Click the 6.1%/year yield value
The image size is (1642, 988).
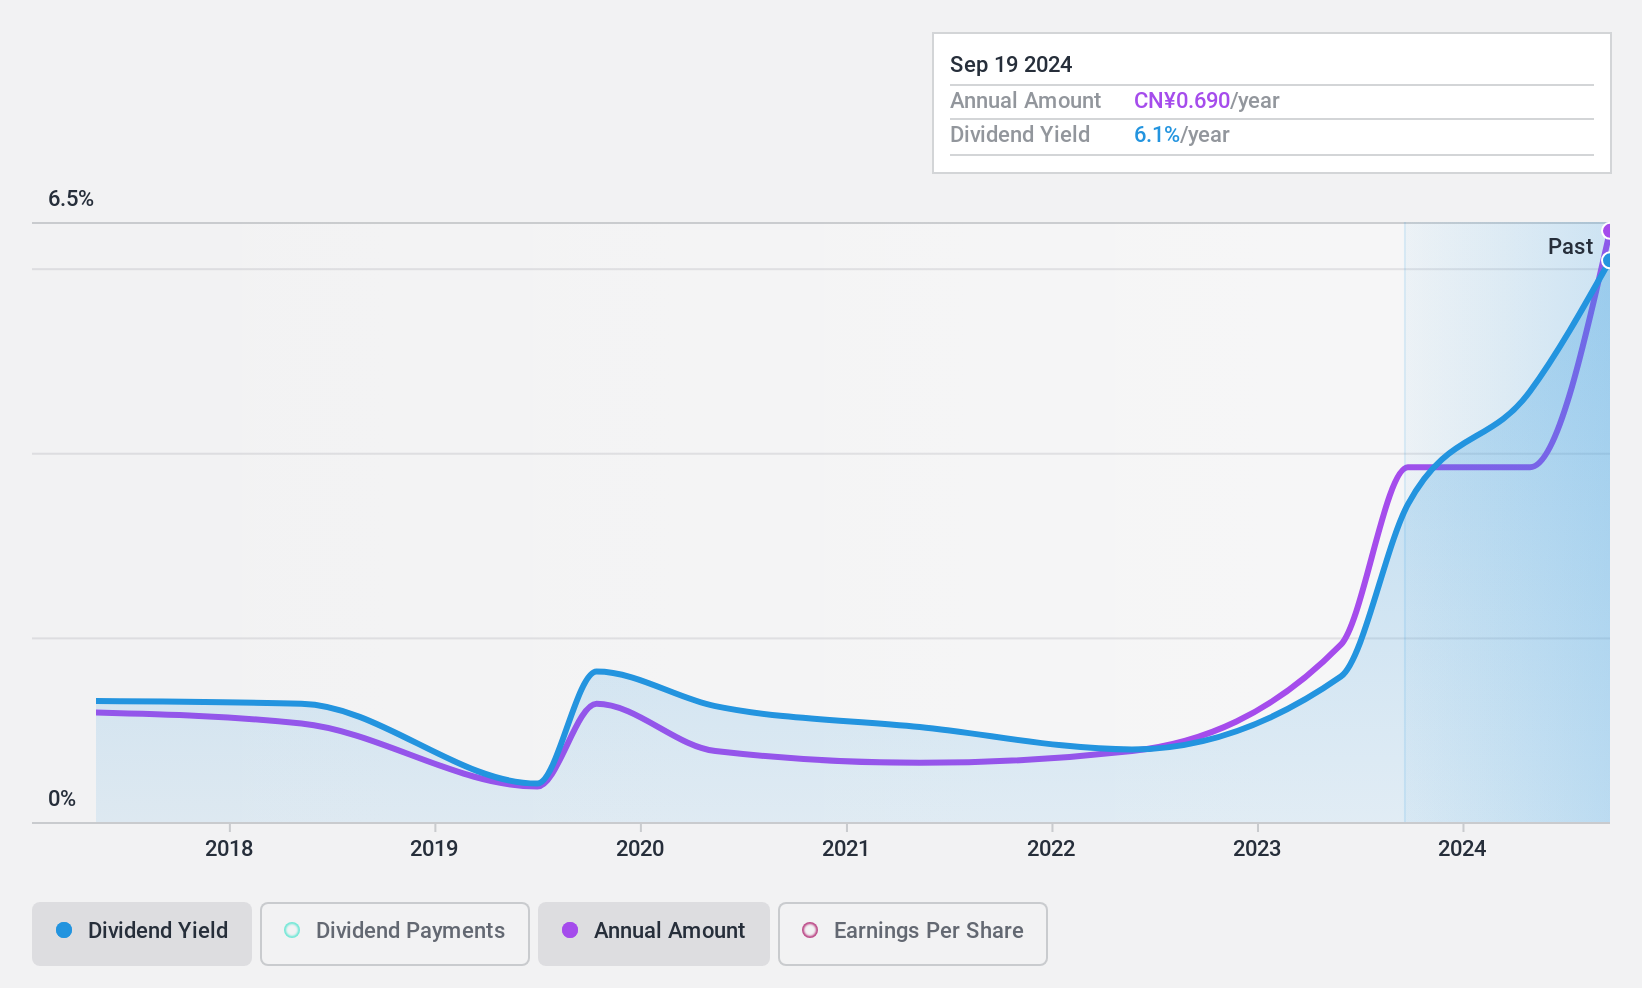[1182, 134]
